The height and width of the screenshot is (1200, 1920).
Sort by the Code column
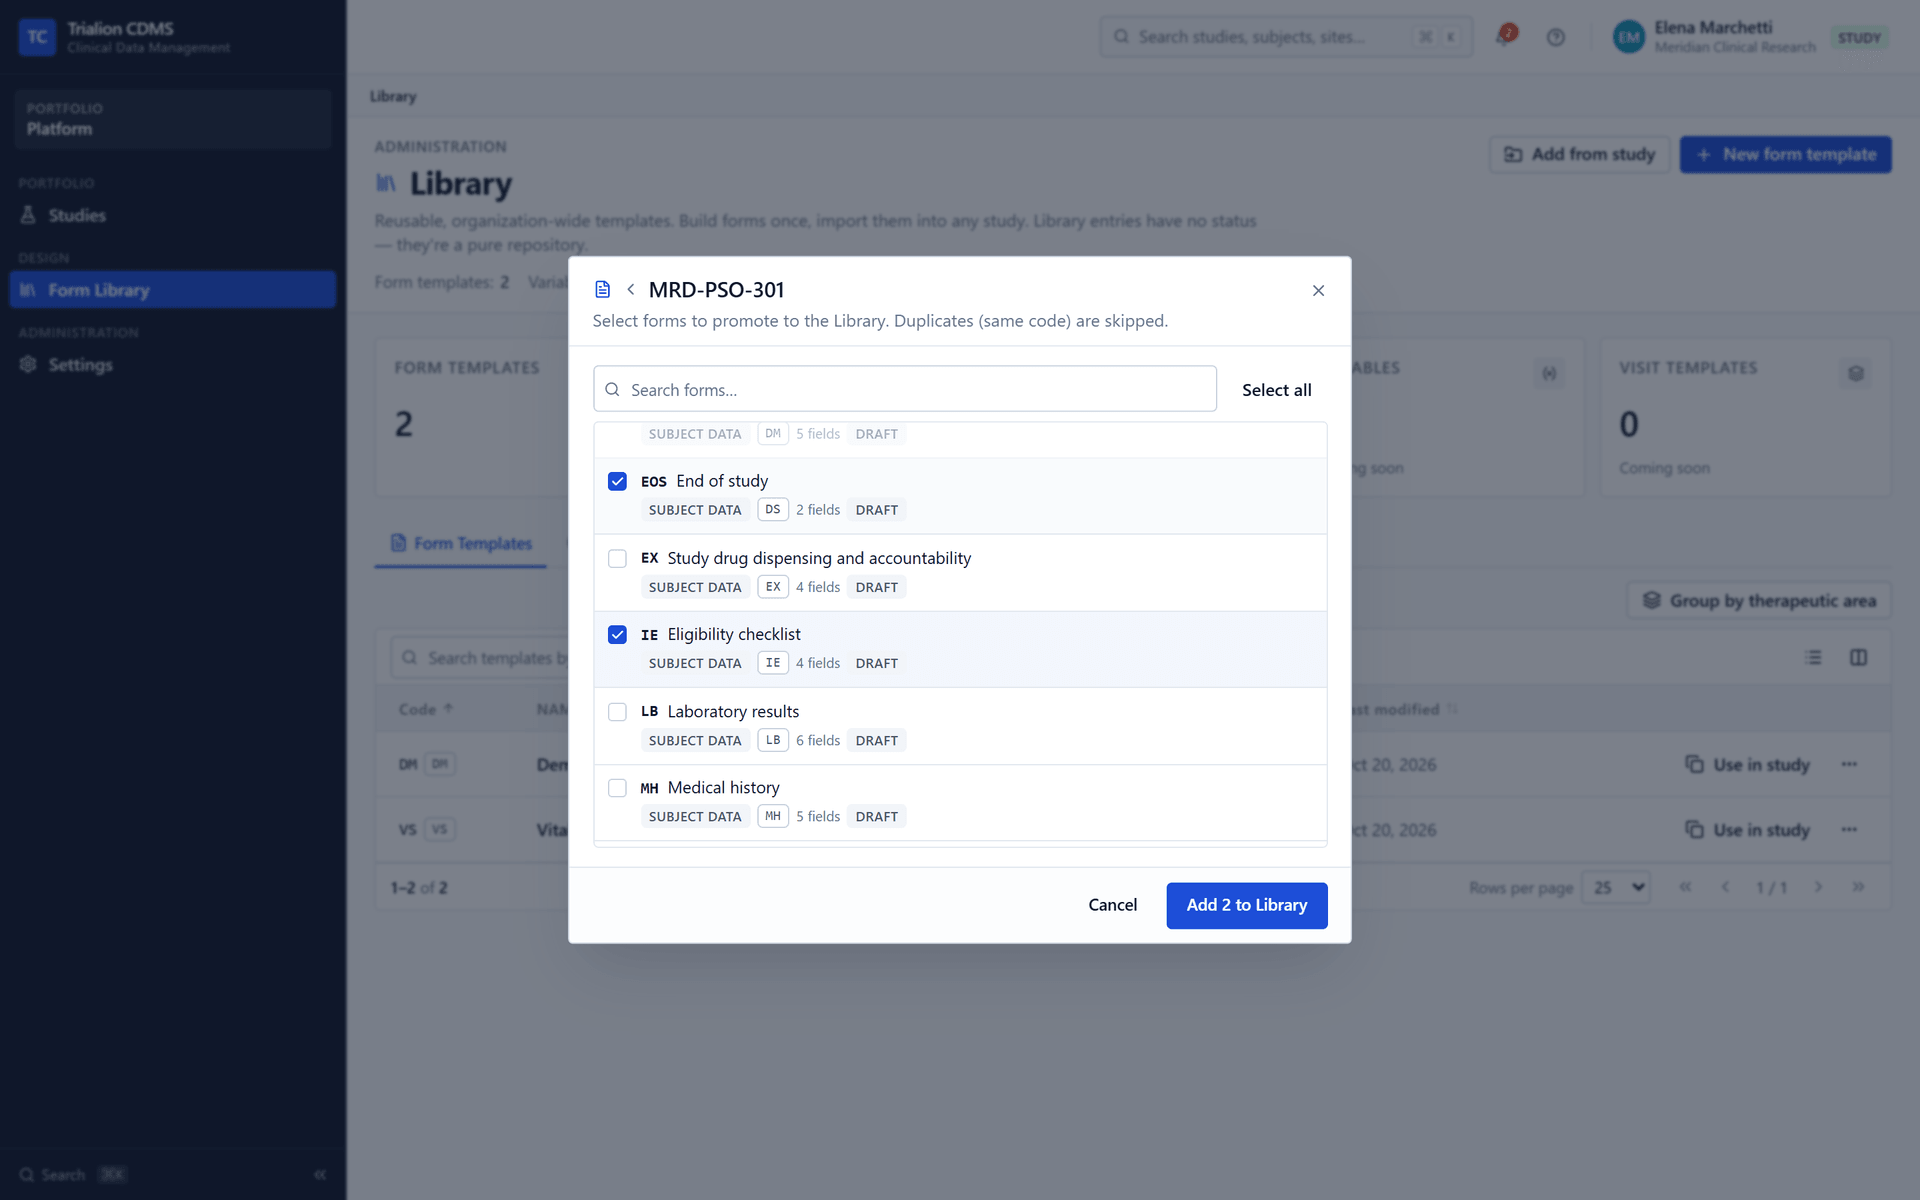tap(426, 709)
